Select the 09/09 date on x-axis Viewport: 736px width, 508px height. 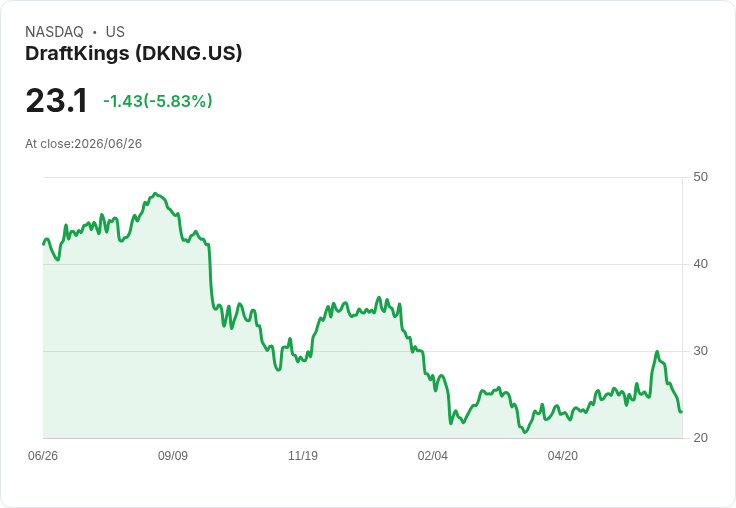(x=173, y=455)
